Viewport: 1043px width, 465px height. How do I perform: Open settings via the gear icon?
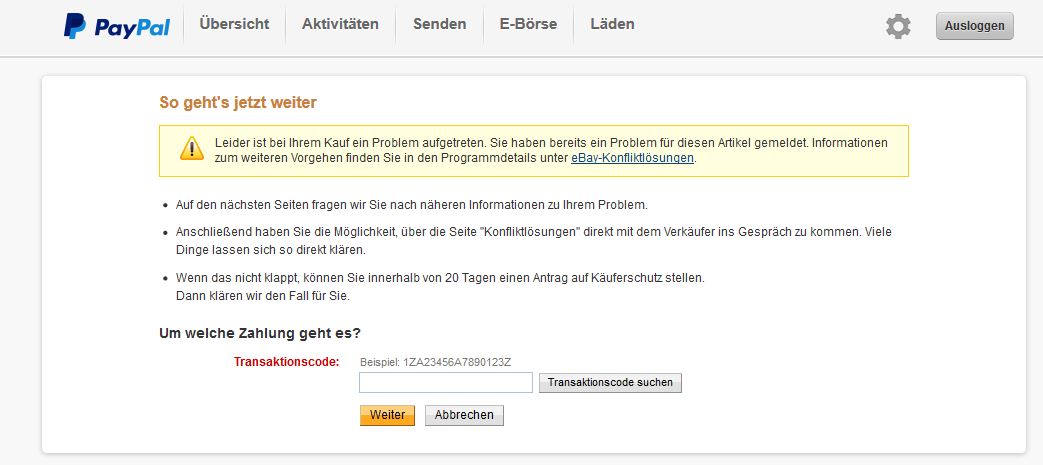coord(898,26)
